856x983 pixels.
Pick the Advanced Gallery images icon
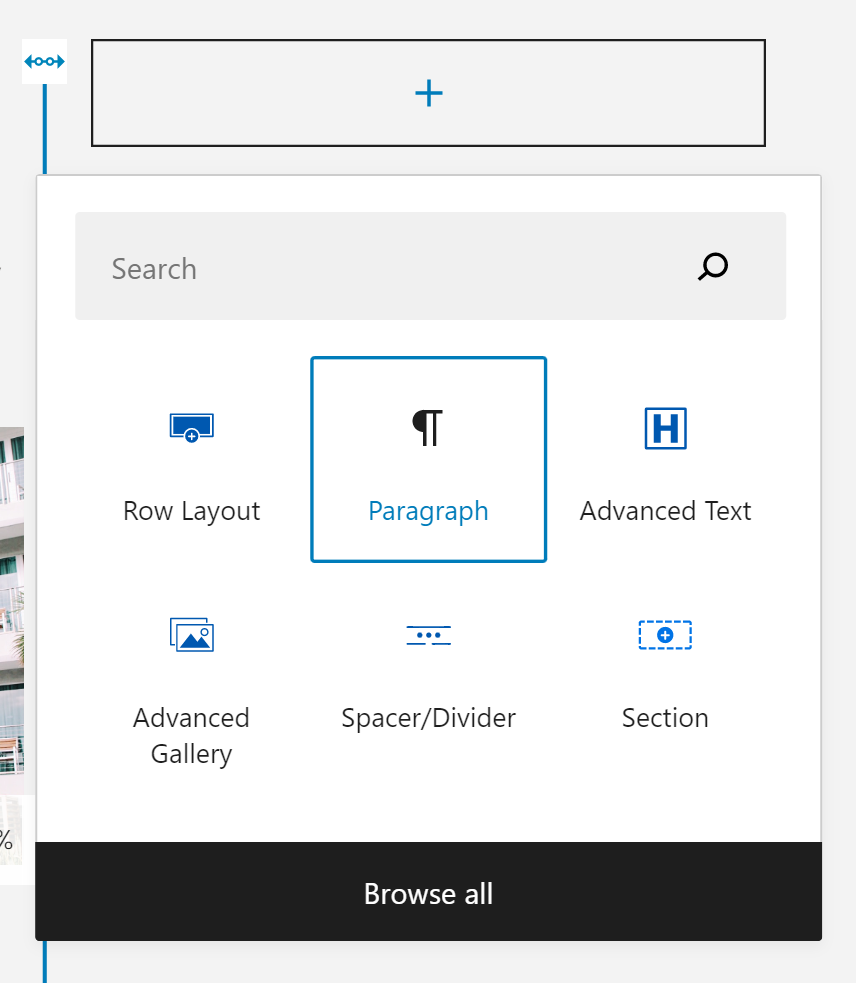pos(191,634)
